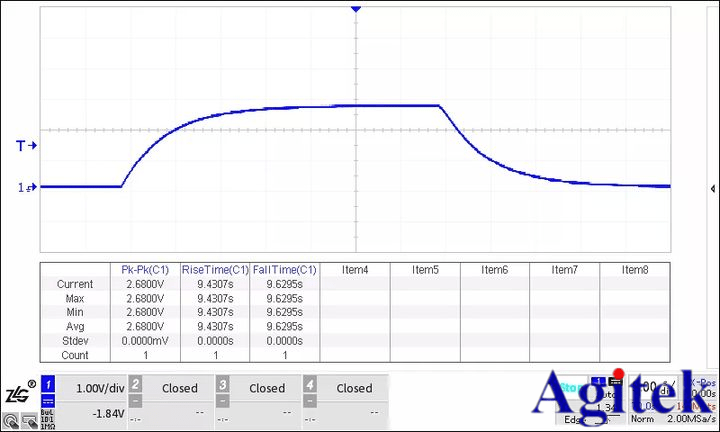Click the channel 1 DC coupling icon
Image resolution: width=720 pixels, height=432 pixels.
[x=47, y=401]
